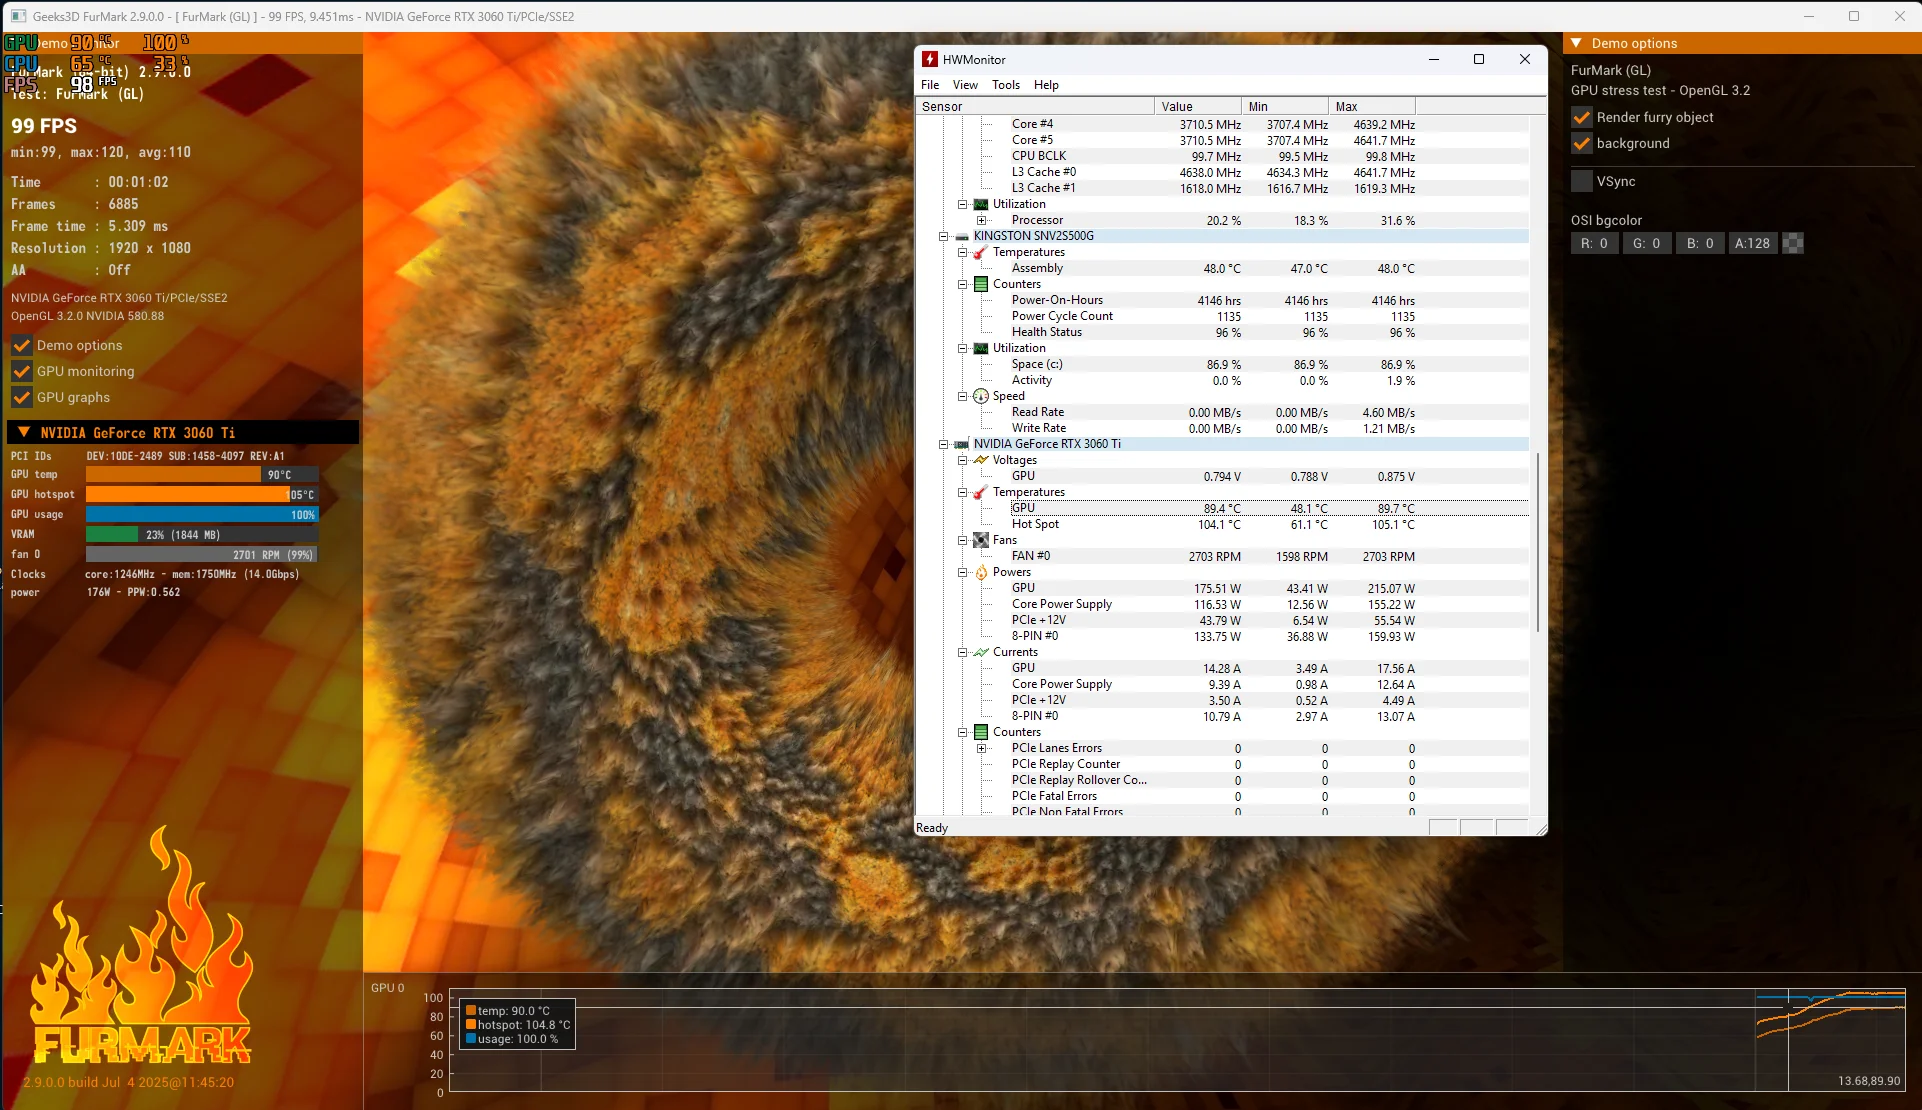This screenshot has width=1922, height=1110.
Task: Click the NVIDIA GeForce RTX 3060 Ti card icon
Action: pyautogui.click(x=962, y=445)
